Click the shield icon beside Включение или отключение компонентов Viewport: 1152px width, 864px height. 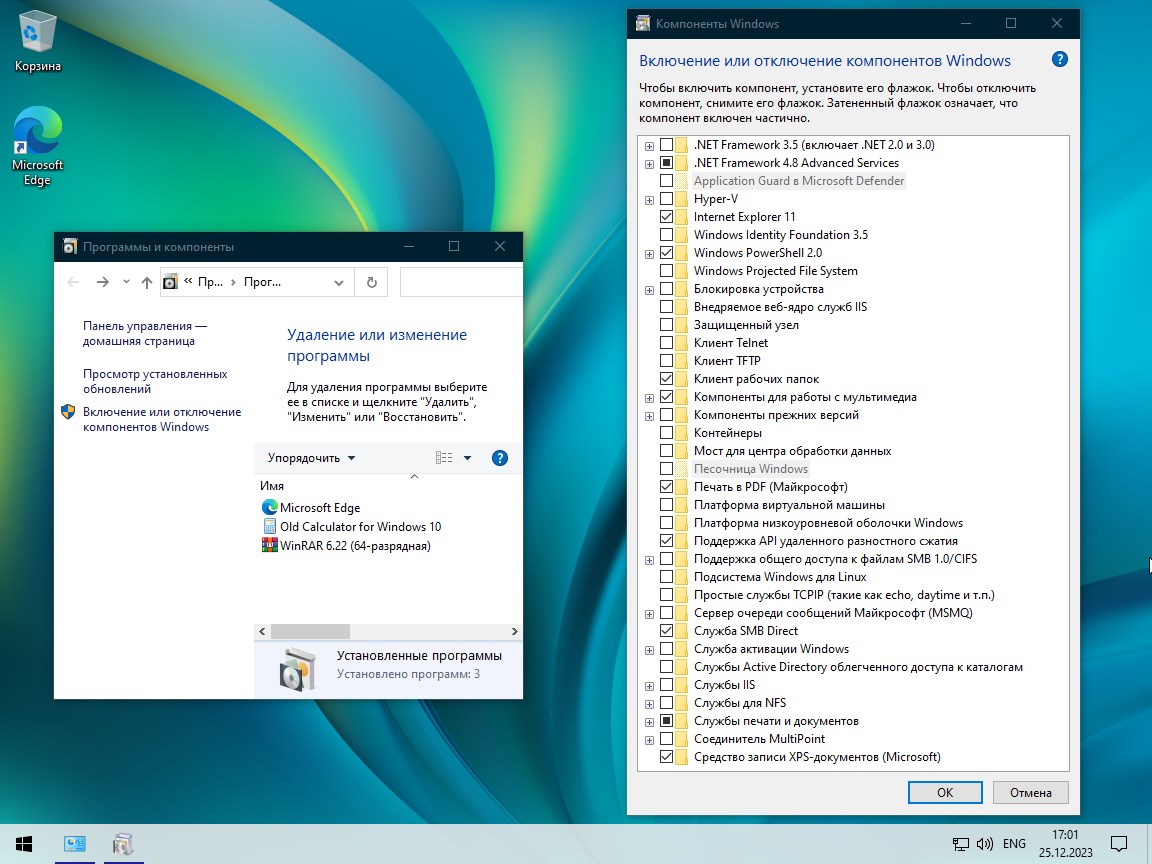pyautogui.click(x=68, y=411)
